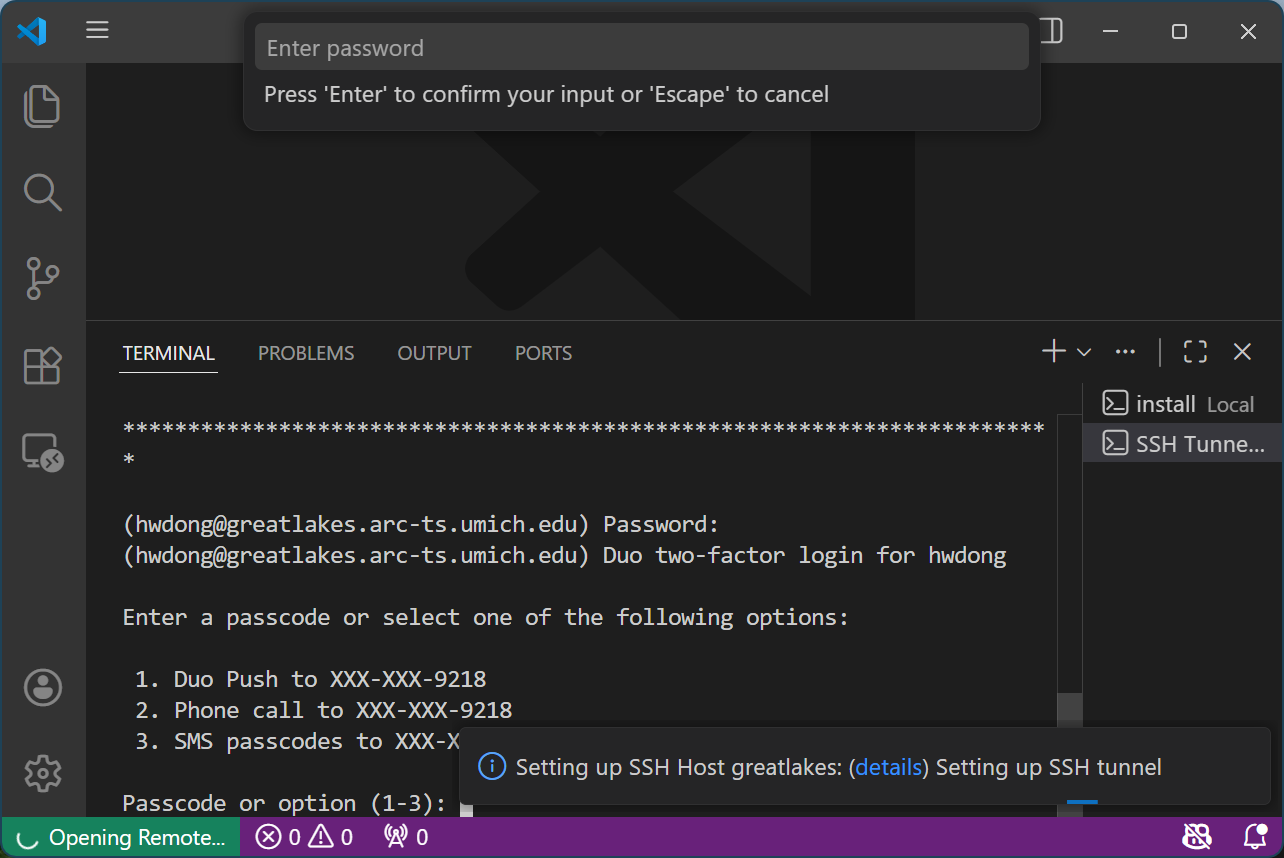Open the views and more actions menu
The image size is (1284, 858).
point(1125,351)
